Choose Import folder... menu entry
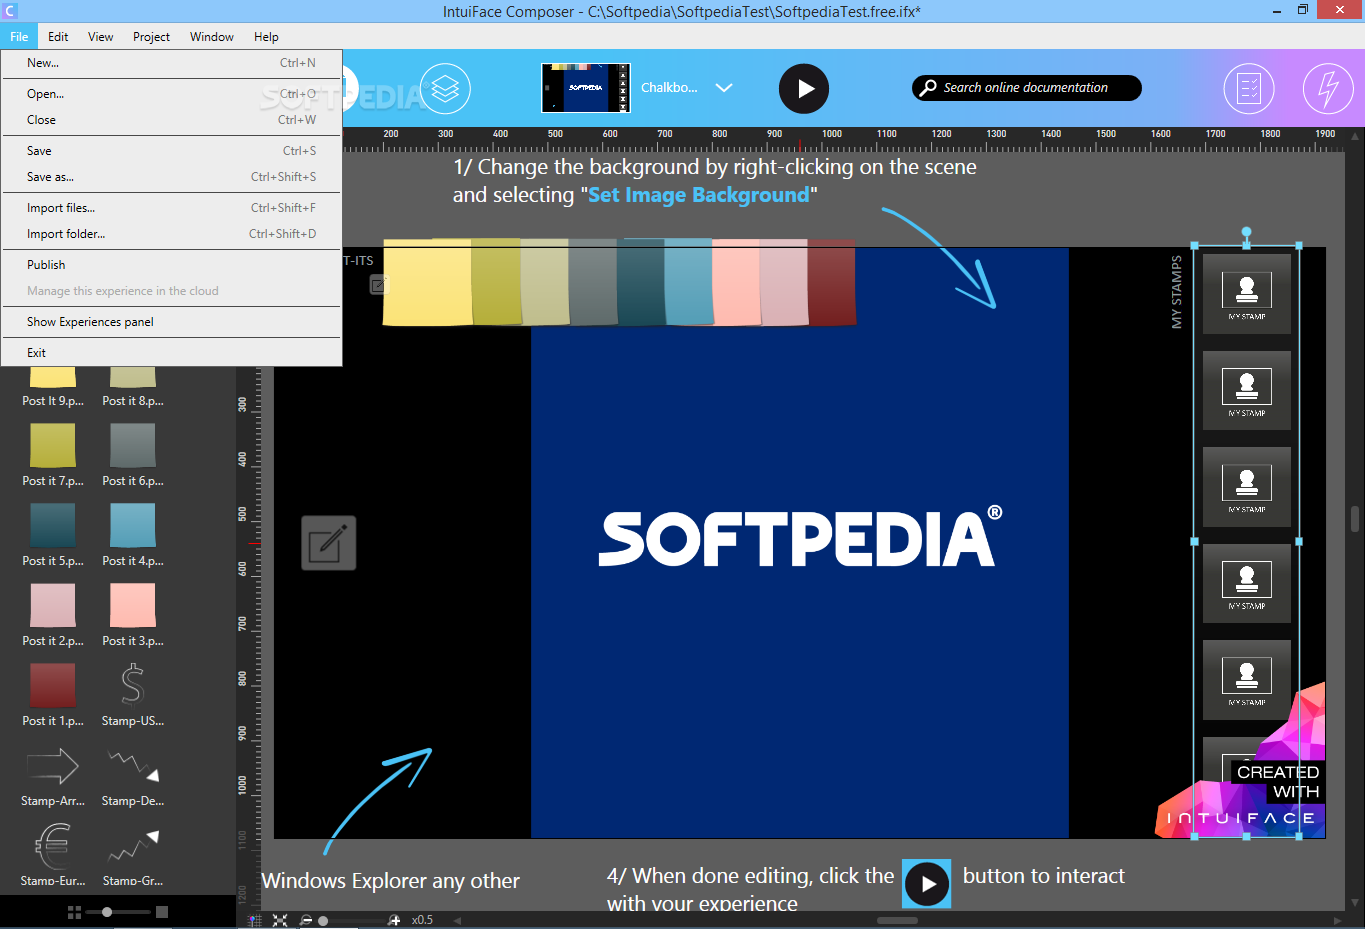The height and width of the screenshot is (929, 1365). point(171,234)
